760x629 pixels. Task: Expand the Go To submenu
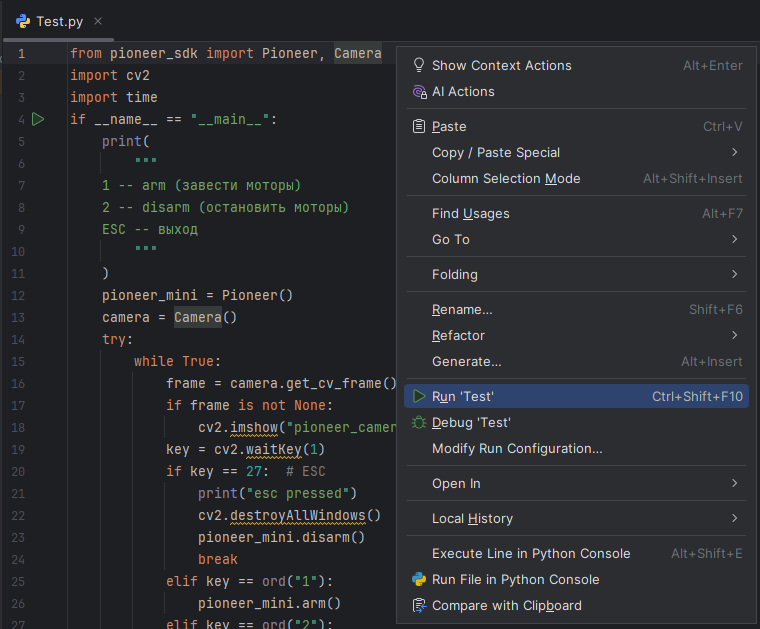735,239
